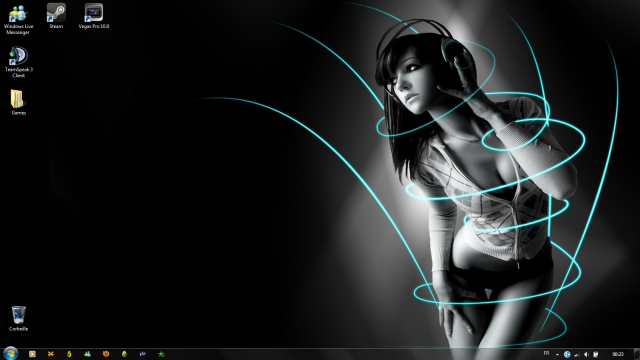Viewport: 640px width, 360px height.
Task: Open the speaker volume control
Action: [587, 354]
